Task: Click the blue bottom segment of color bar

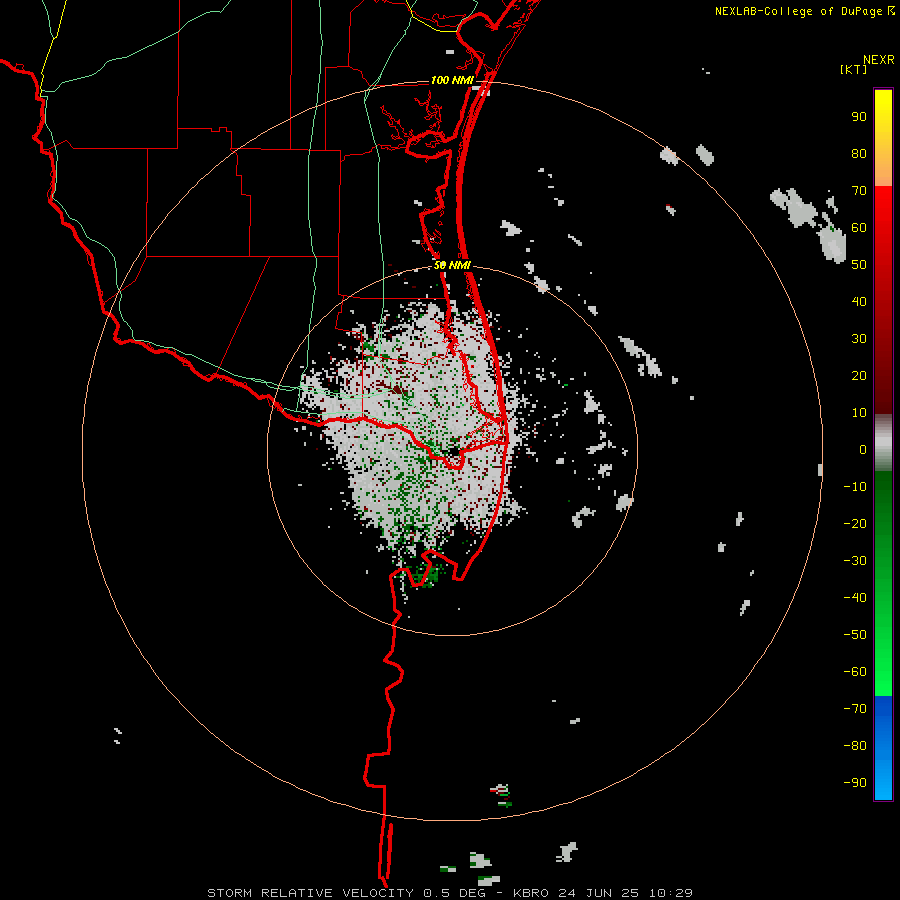Action: coord(883,747)
